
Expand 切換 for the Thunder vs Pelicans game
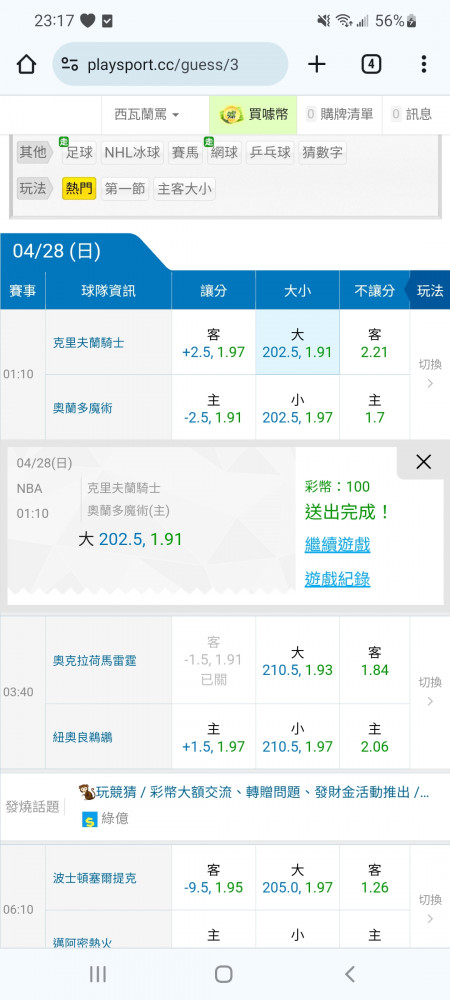pos(430,692)
